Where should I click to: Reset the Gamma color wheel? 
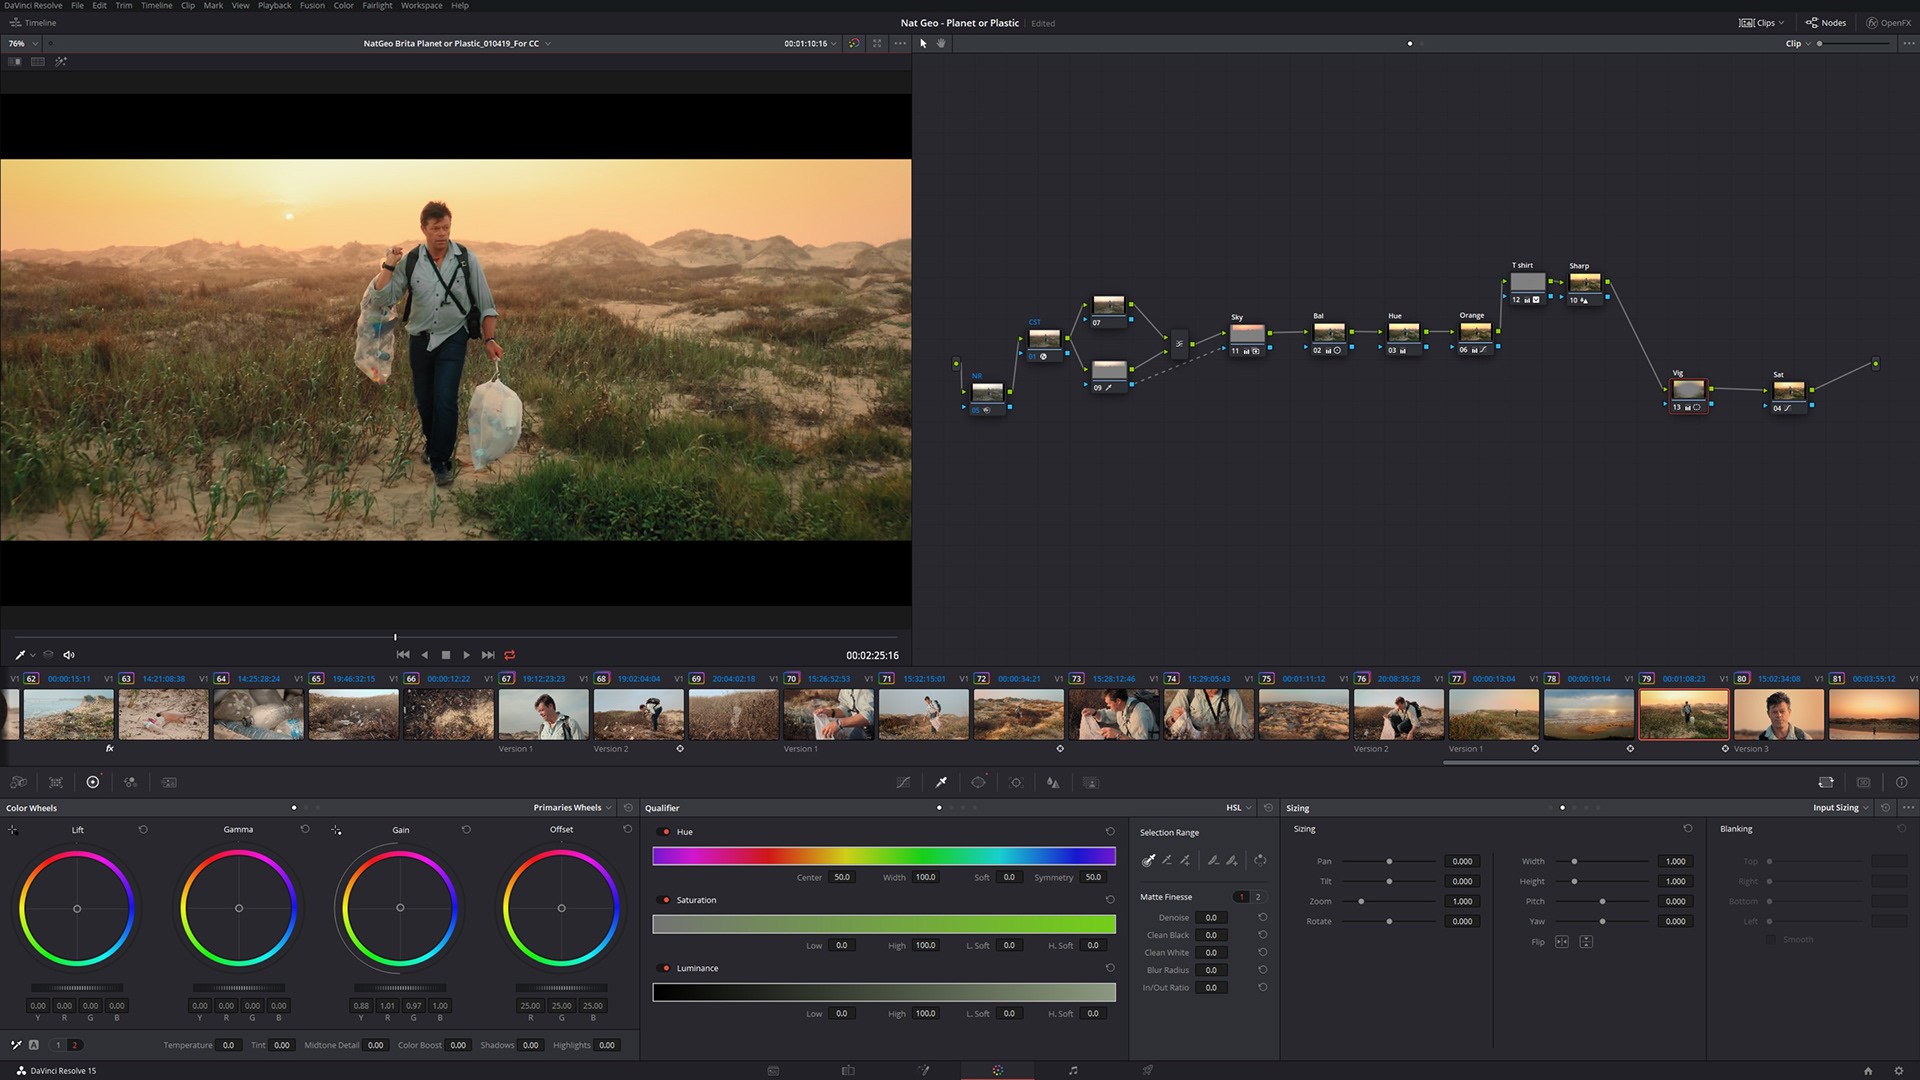[x=305, y=829]
